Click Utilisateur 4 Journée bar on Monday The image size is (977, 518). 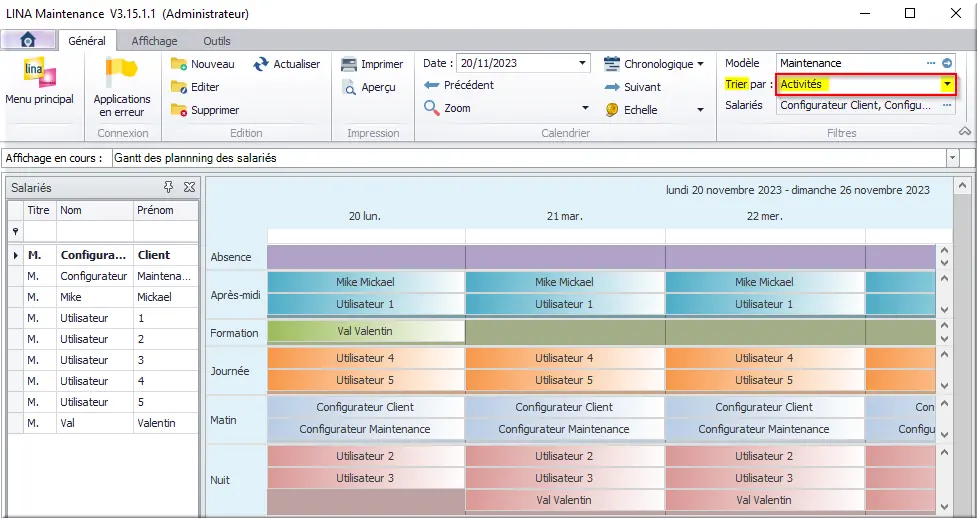pyautogui.click(x=366, y=358)
